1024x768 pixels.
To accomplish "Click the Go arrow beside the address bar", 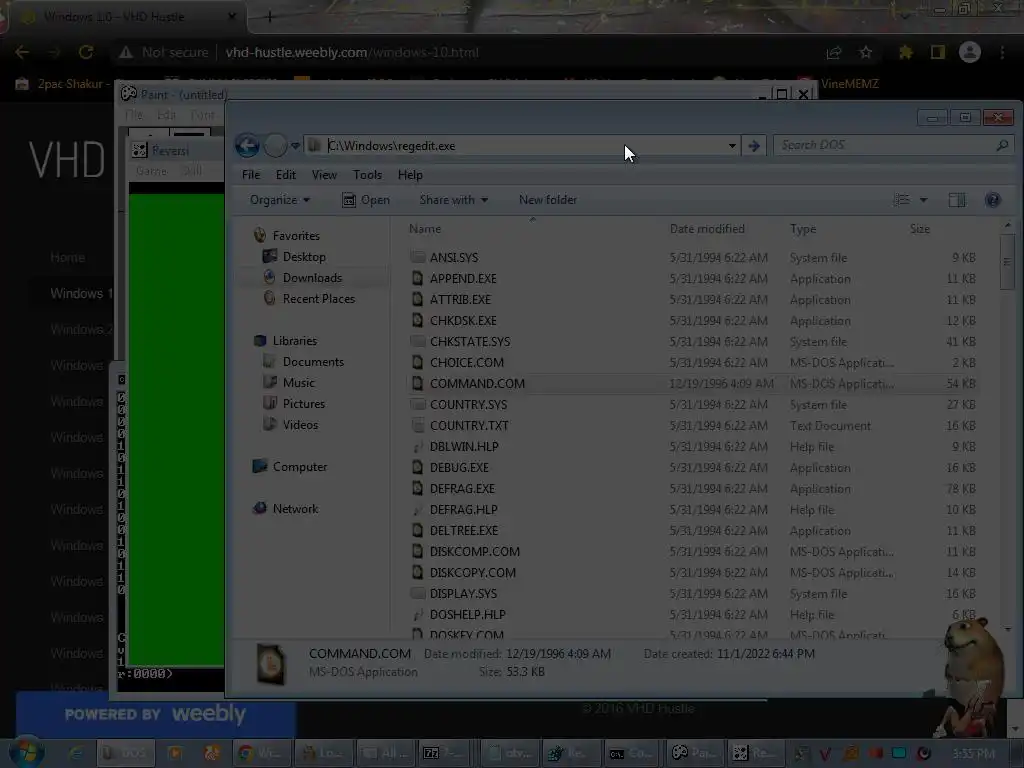I will tap(754, 146).
